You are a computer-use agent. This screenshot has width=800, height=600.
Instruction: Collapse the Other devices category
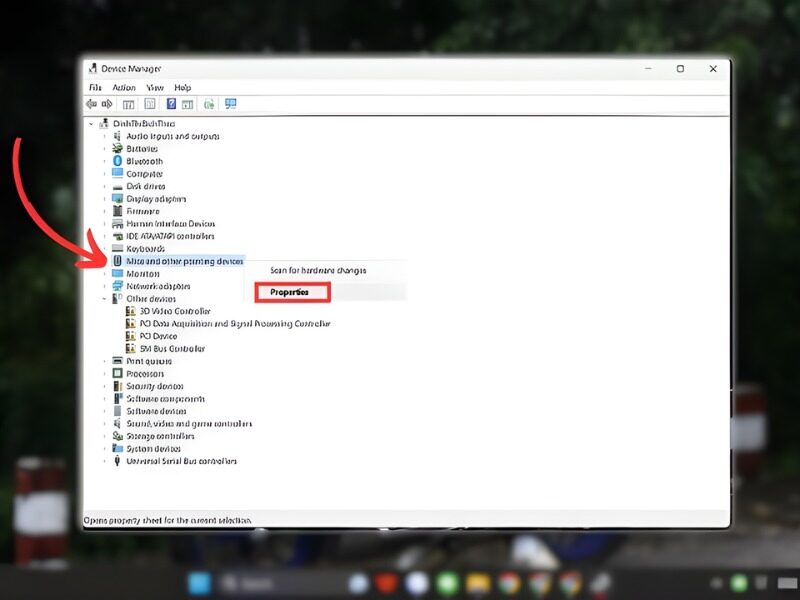104,298
